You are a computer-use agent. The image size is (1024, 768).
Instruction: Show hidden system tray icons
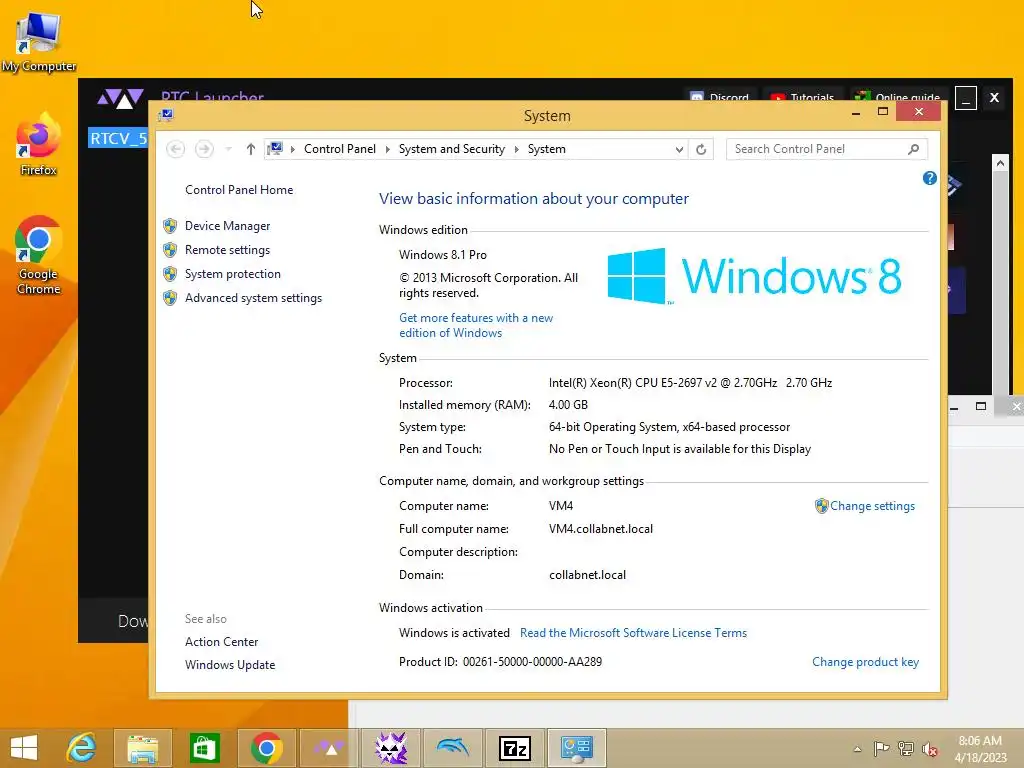(857, 749)
